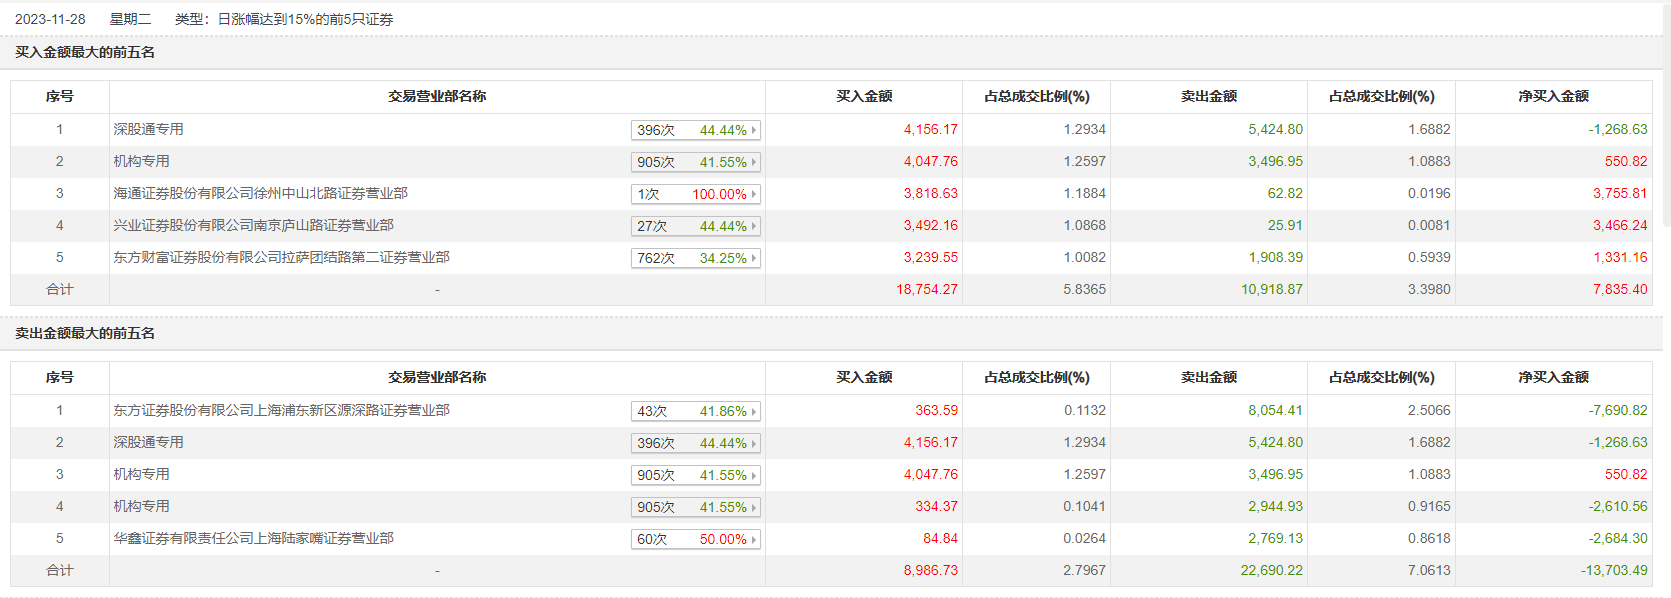Click the 交易营业部名称 header in the buy table
This screenshot has width=1671, height=598.
(x=437, y=96)
